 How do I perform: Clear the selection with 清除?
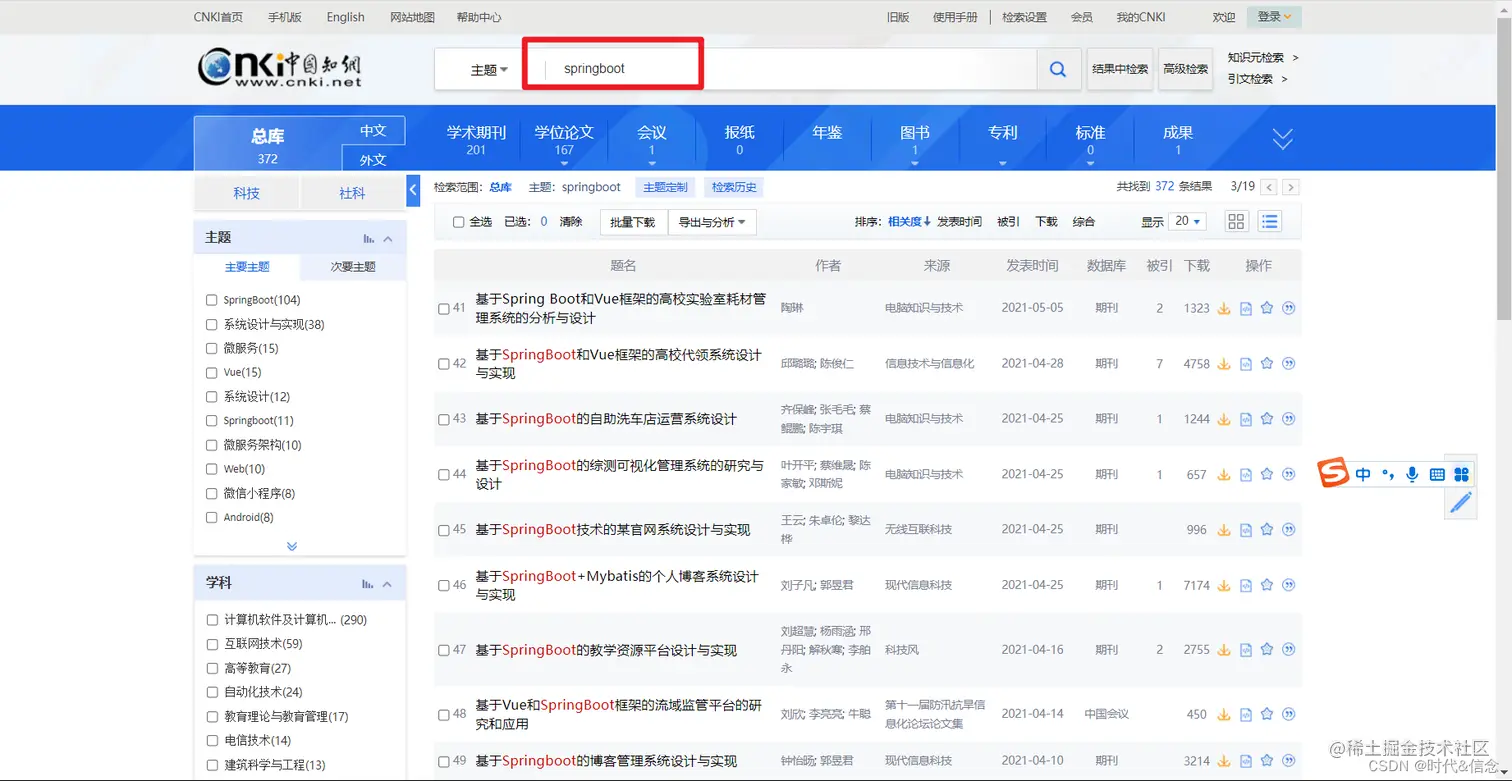[x=571, y=222]
